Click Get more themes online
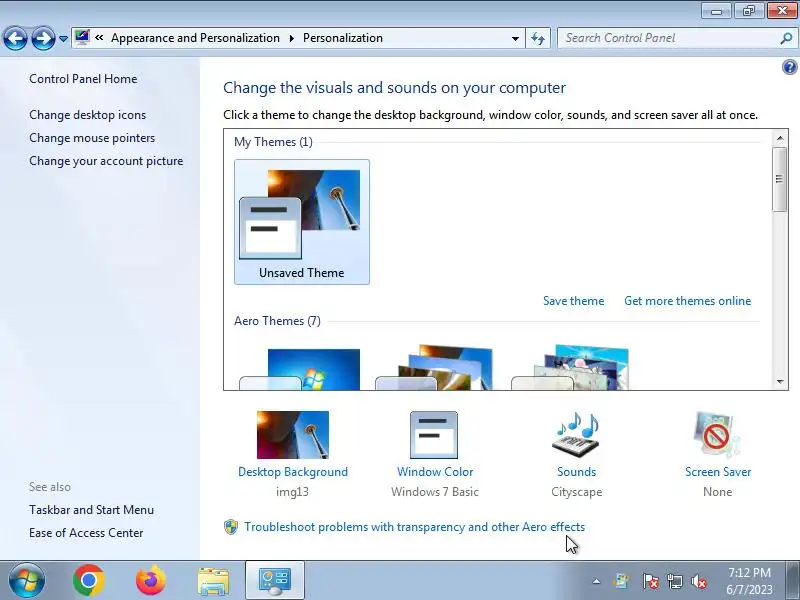The height and width of the screenshot is (600, 800). click(687, 301)
